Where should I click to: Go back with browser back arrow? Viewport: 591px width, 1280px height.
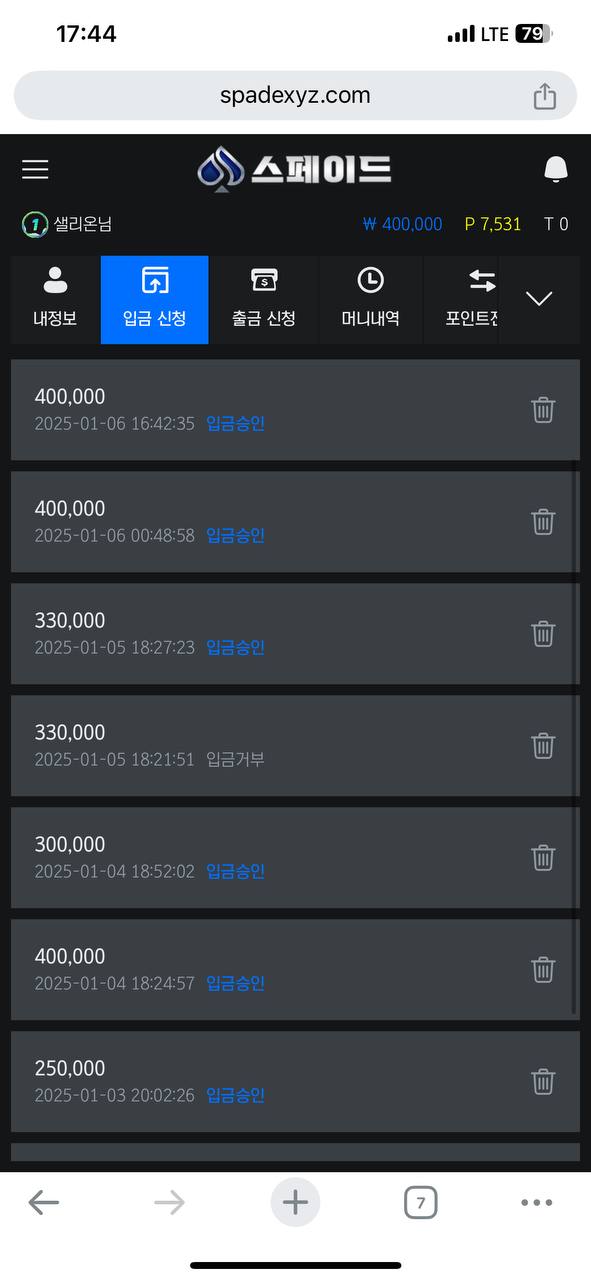[x=43, y=1203]
